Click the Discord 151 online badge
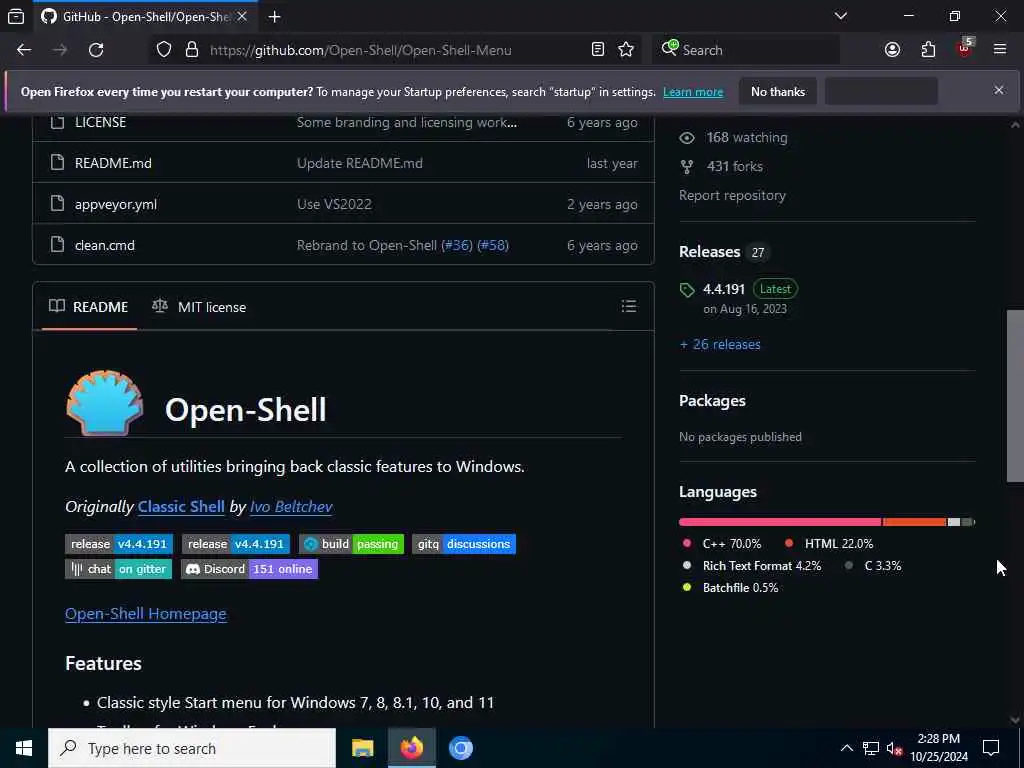The height and width of the screenshot is (768, 1024). tap(249, 569)
